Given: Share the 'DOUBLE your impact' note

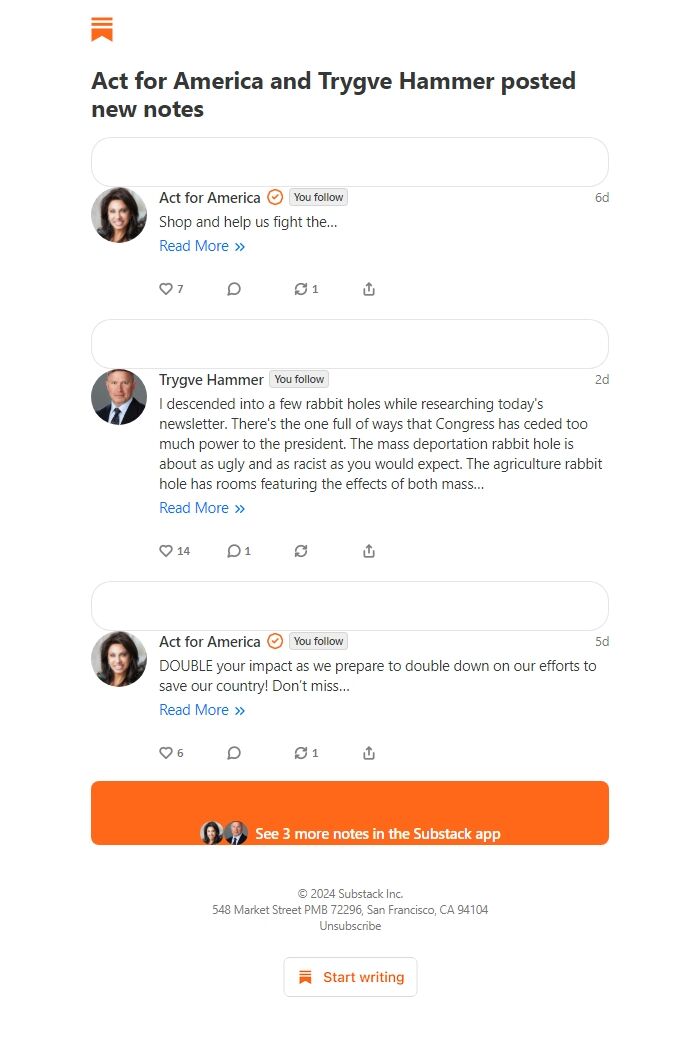Looking at the screenshot, I should [369, 753].
